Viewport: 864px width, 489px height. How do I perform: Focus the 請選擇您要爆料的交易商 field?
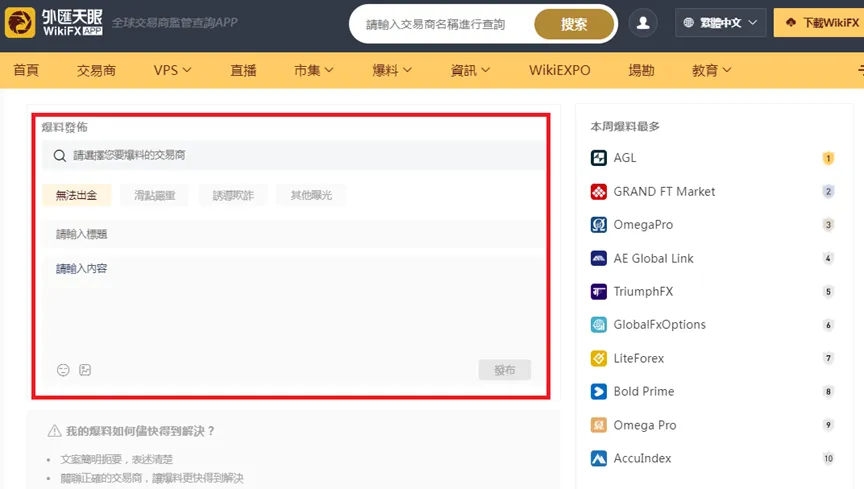(293, 155)
